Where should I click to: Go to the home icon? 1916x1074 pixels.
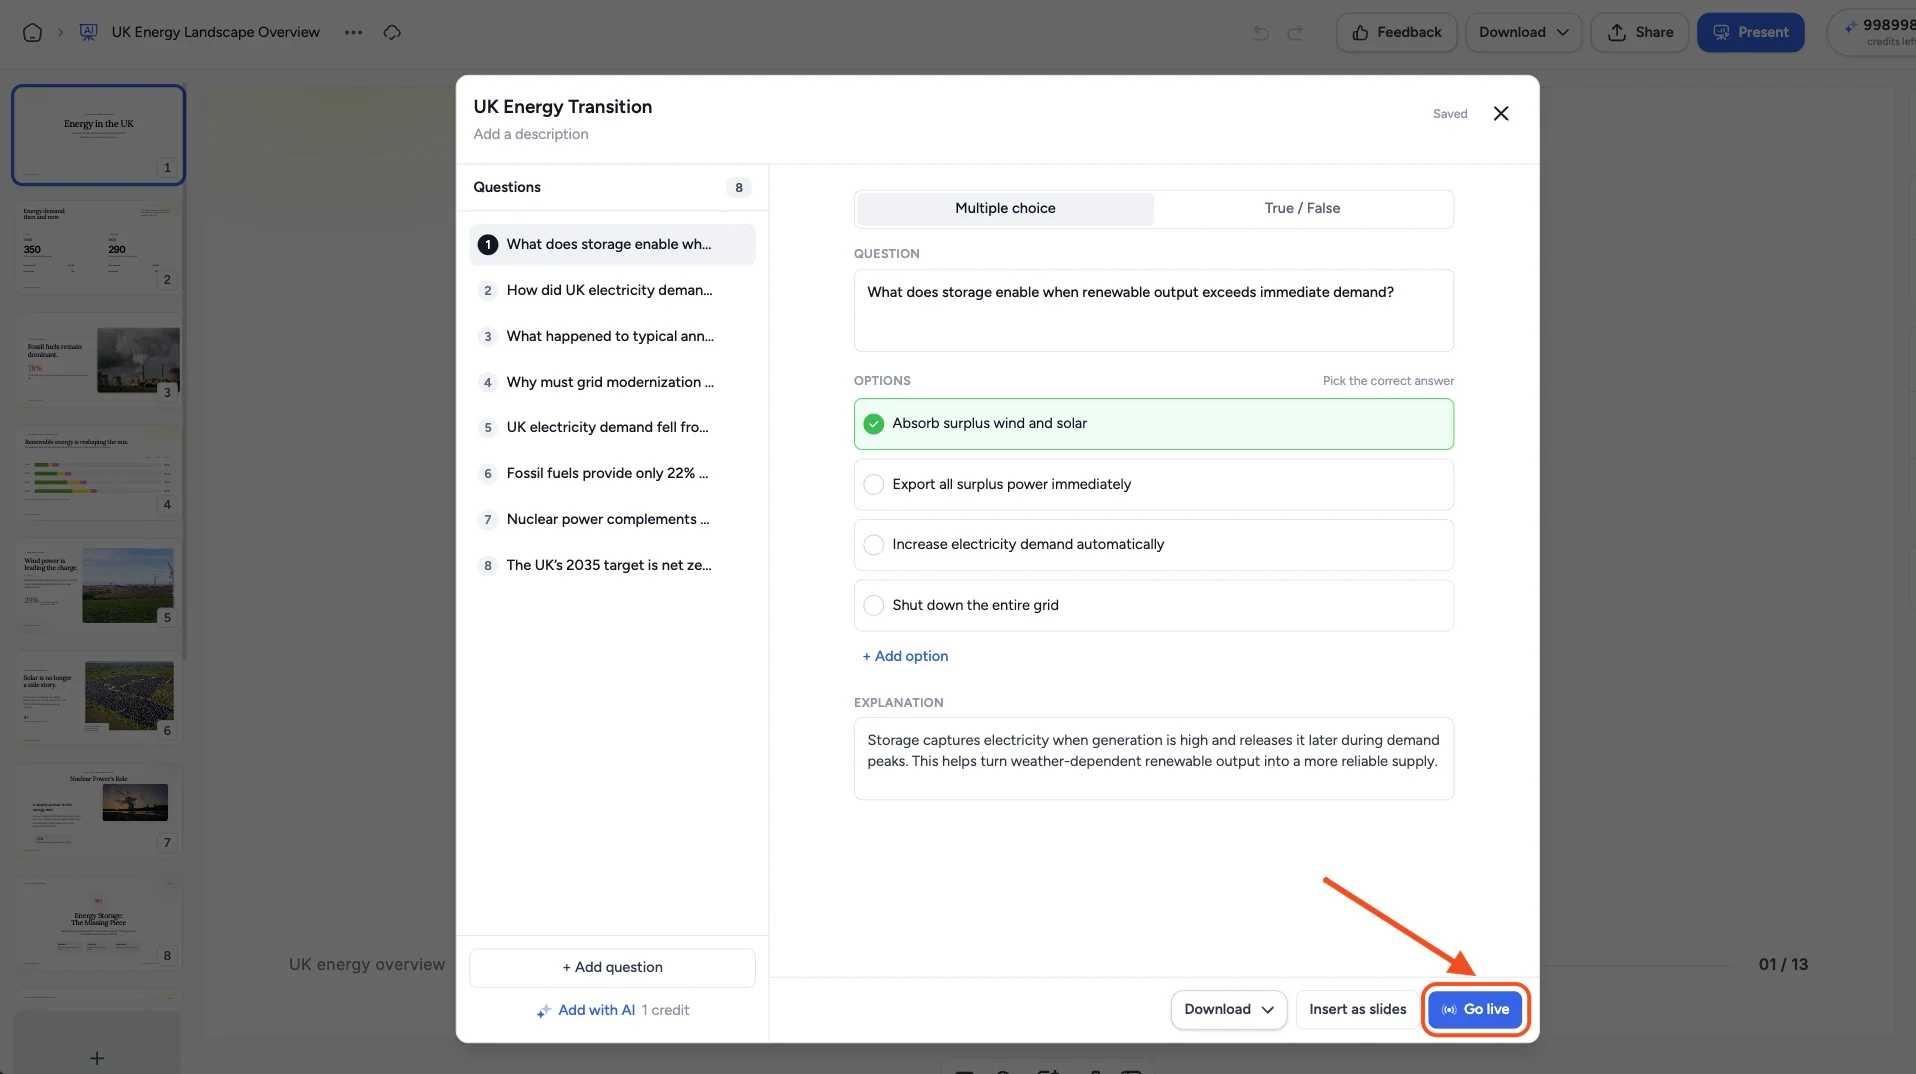(32, 32)
